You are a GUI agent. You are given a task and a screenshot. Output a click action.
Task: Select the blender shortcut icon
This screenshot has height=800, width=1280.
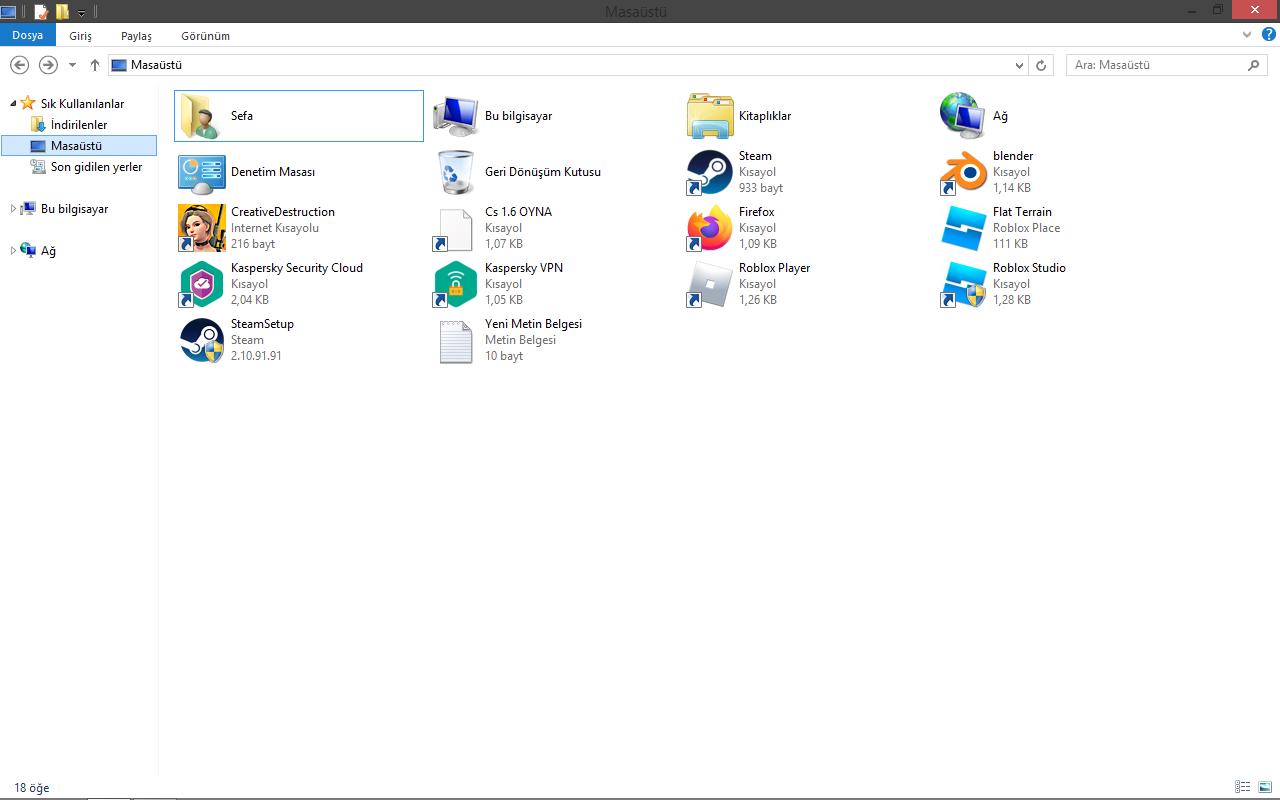(x=963, y=172)
